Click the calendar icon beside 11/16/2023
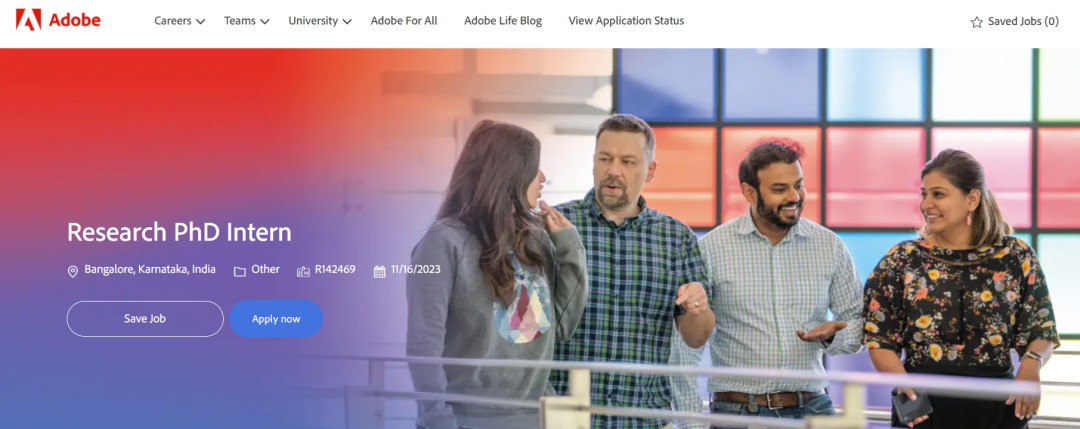The image size is (1080, 429). [380, 271]
